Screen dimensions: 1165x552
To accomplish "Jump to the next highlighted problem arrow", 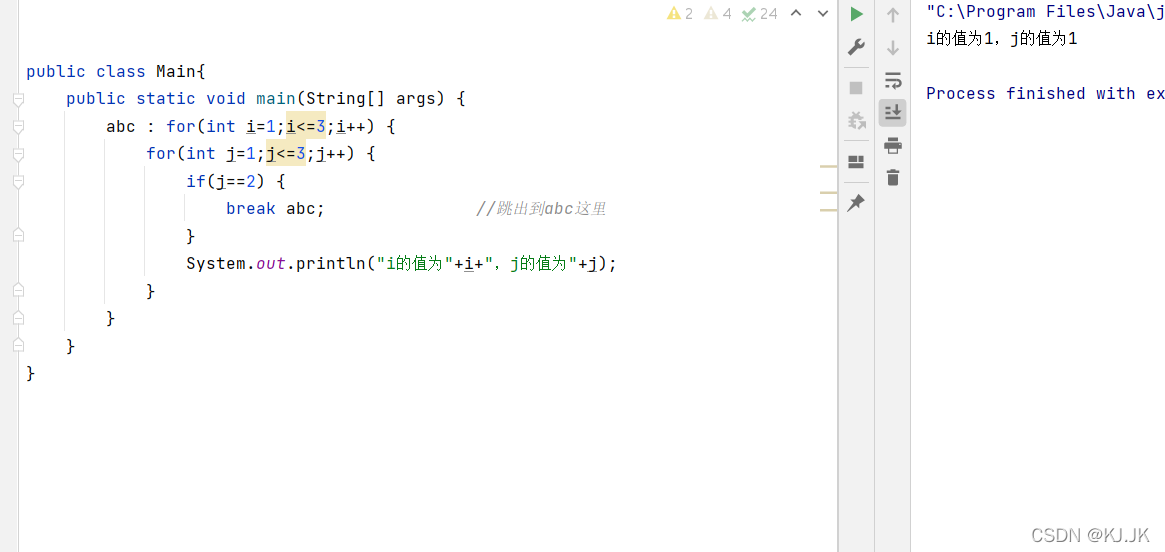I will [x=822, y=13].
